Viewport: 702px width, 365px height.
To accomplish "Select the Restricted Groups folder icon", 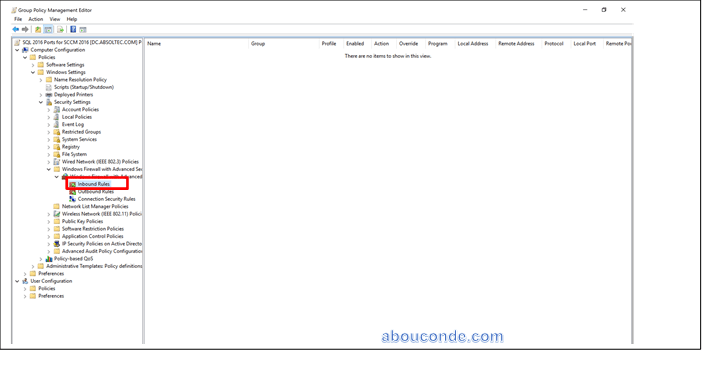I will [57, 132].
